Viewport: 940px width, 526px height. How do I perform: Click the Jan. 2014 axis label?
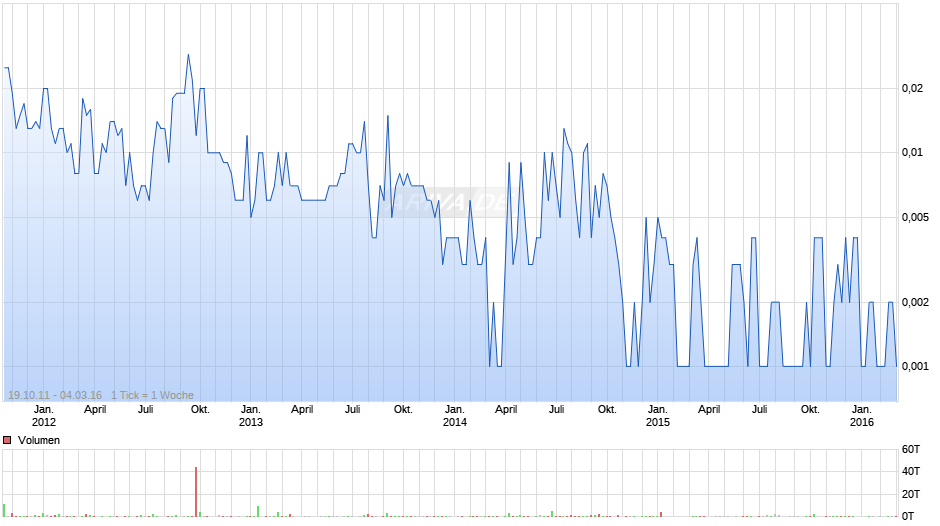click(454, 416)
